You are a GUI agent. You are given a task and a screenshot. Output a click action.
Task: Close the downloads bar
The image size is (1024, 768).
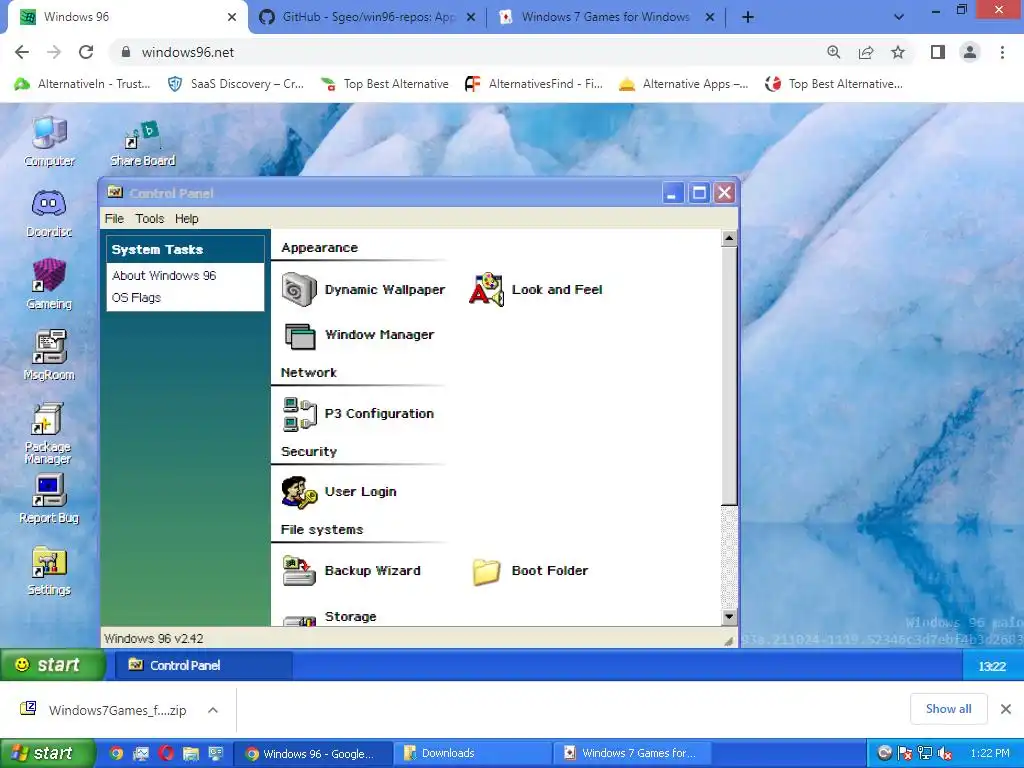click(1006, 709)
